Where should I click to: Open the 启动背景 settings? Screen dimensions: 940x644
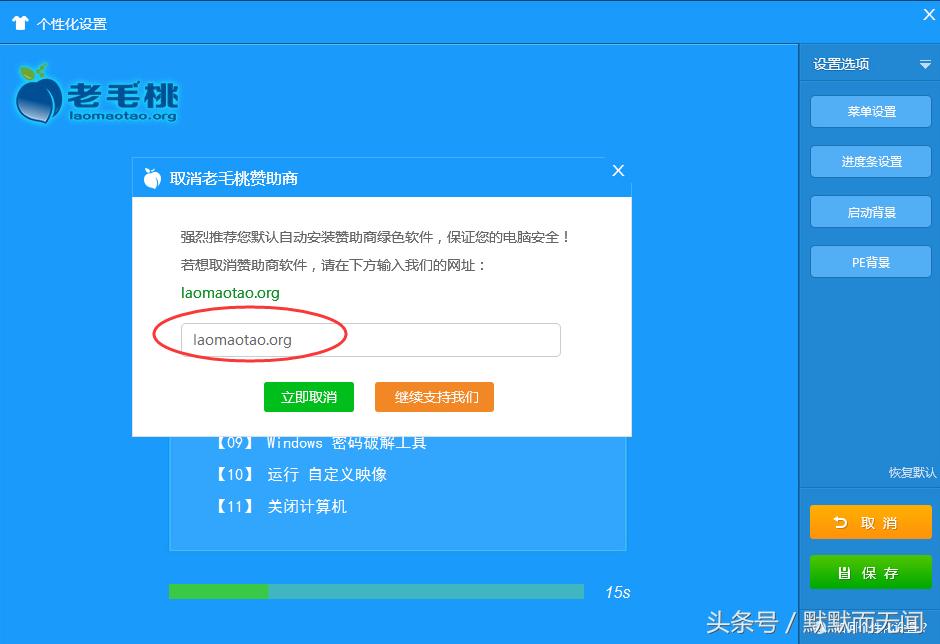[869, 211]
